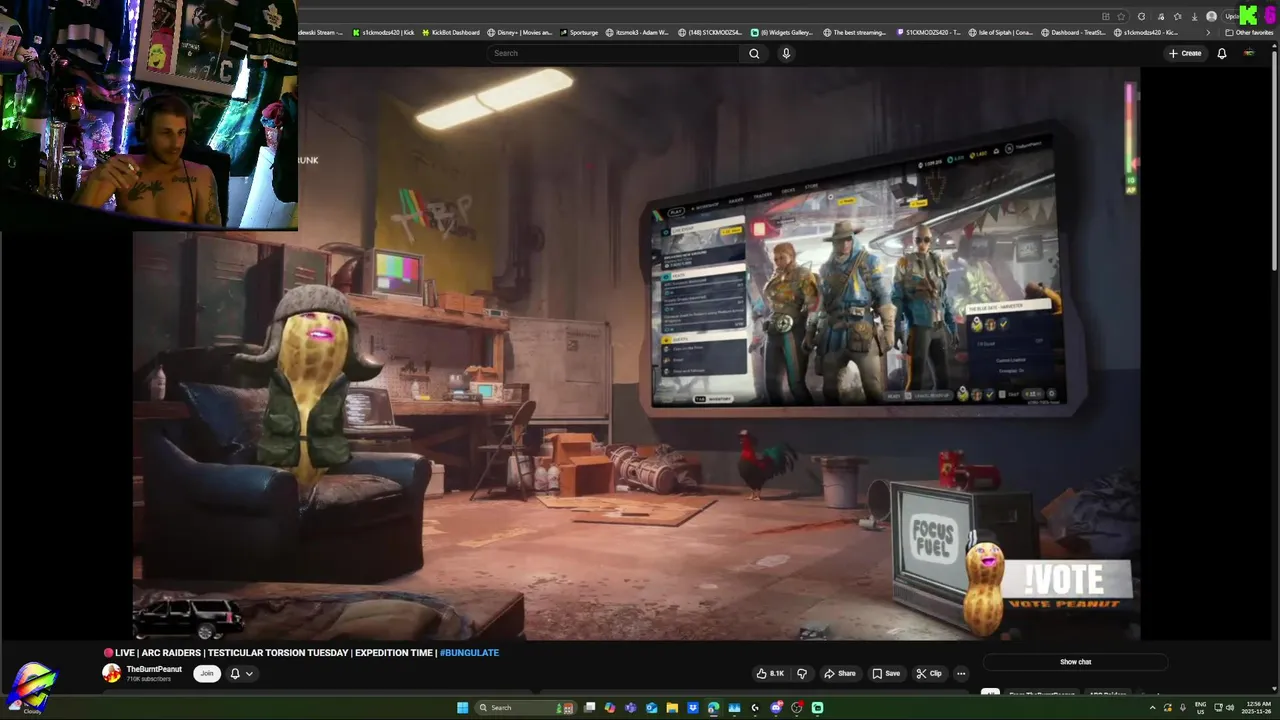The image size is (1280, 720).
Task: Open YouTube notifications bell
Action: 1221,53
